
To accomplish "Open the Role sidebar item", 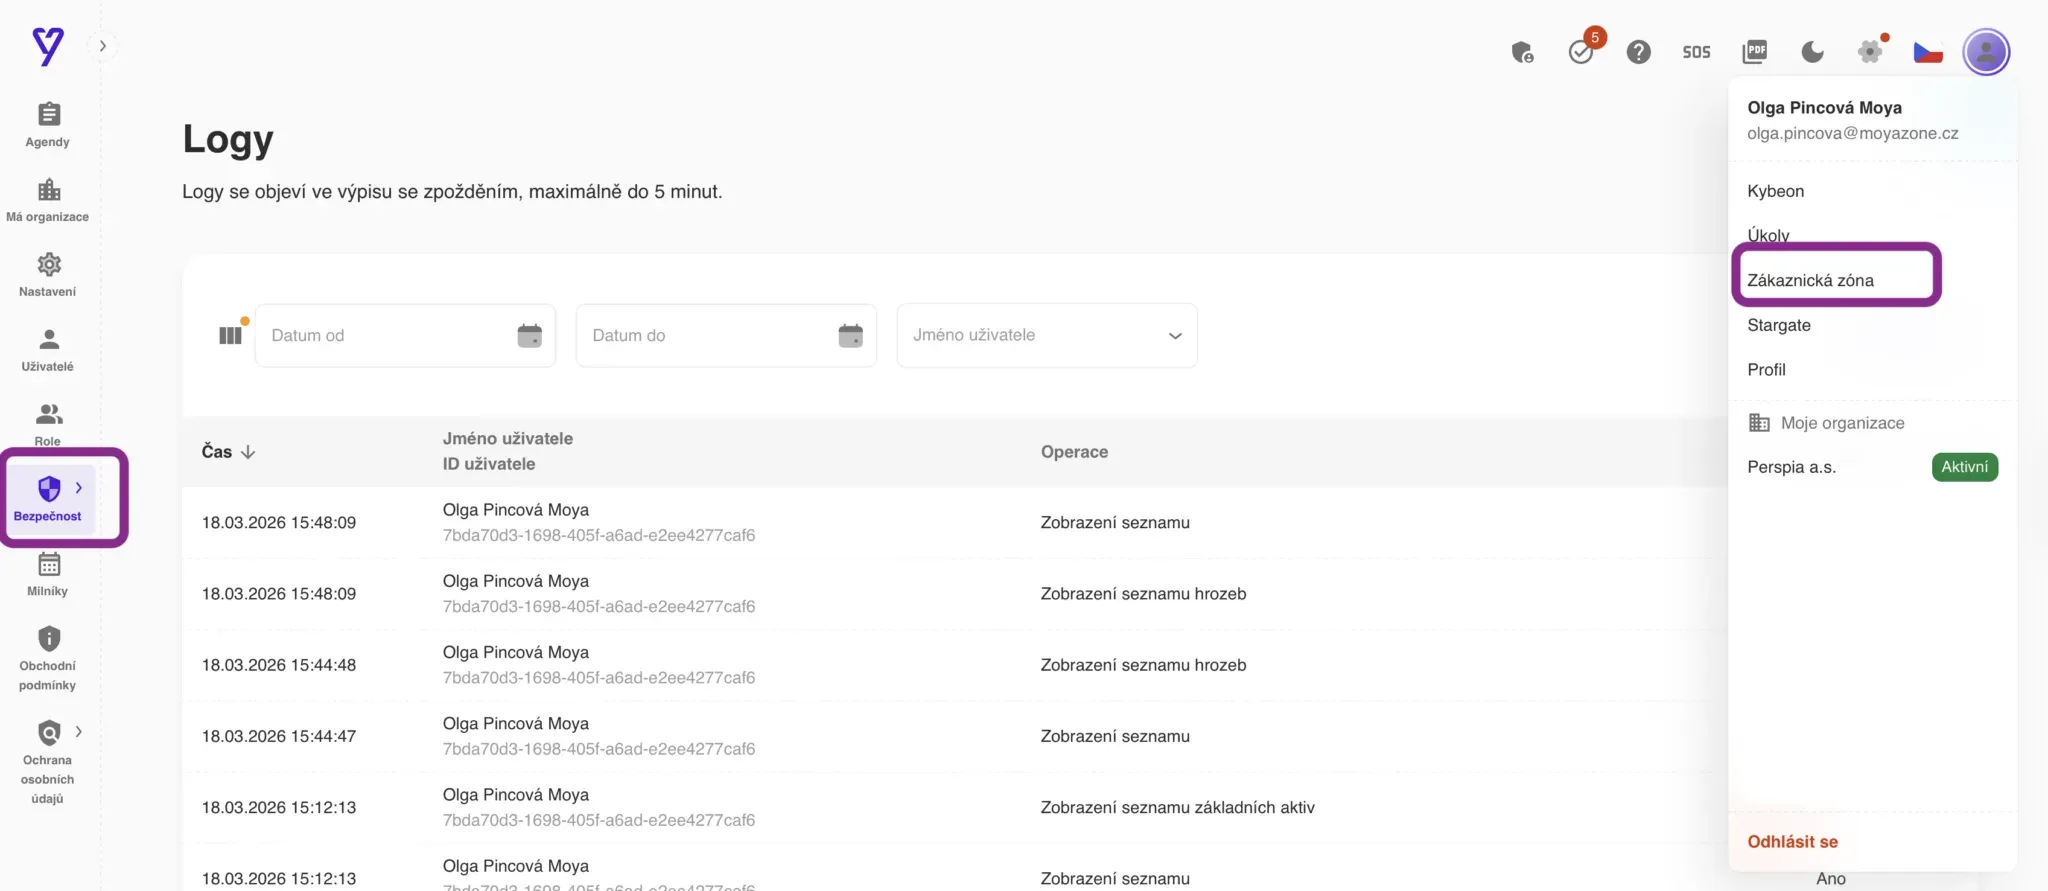I will (x=48, y=425).
